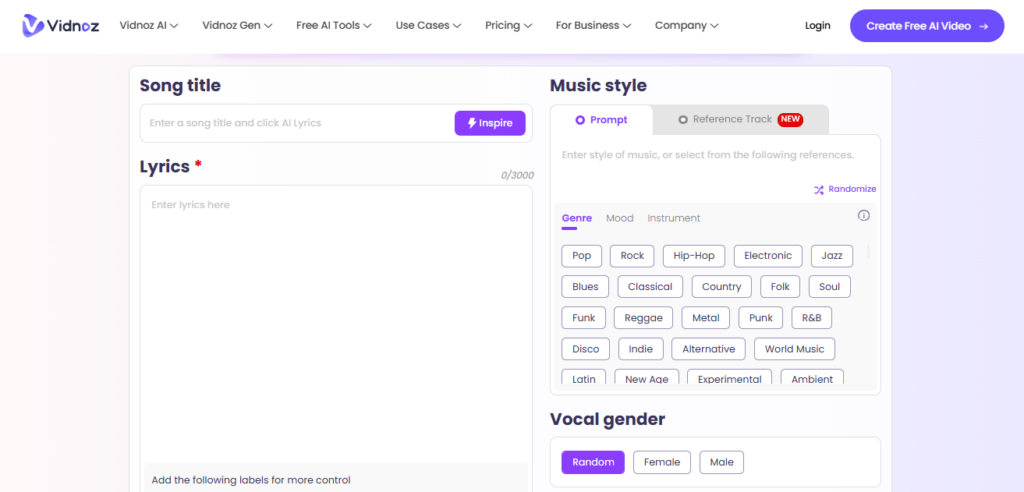Open the Vidnoz AI dropdown menu

coord(149,25)
